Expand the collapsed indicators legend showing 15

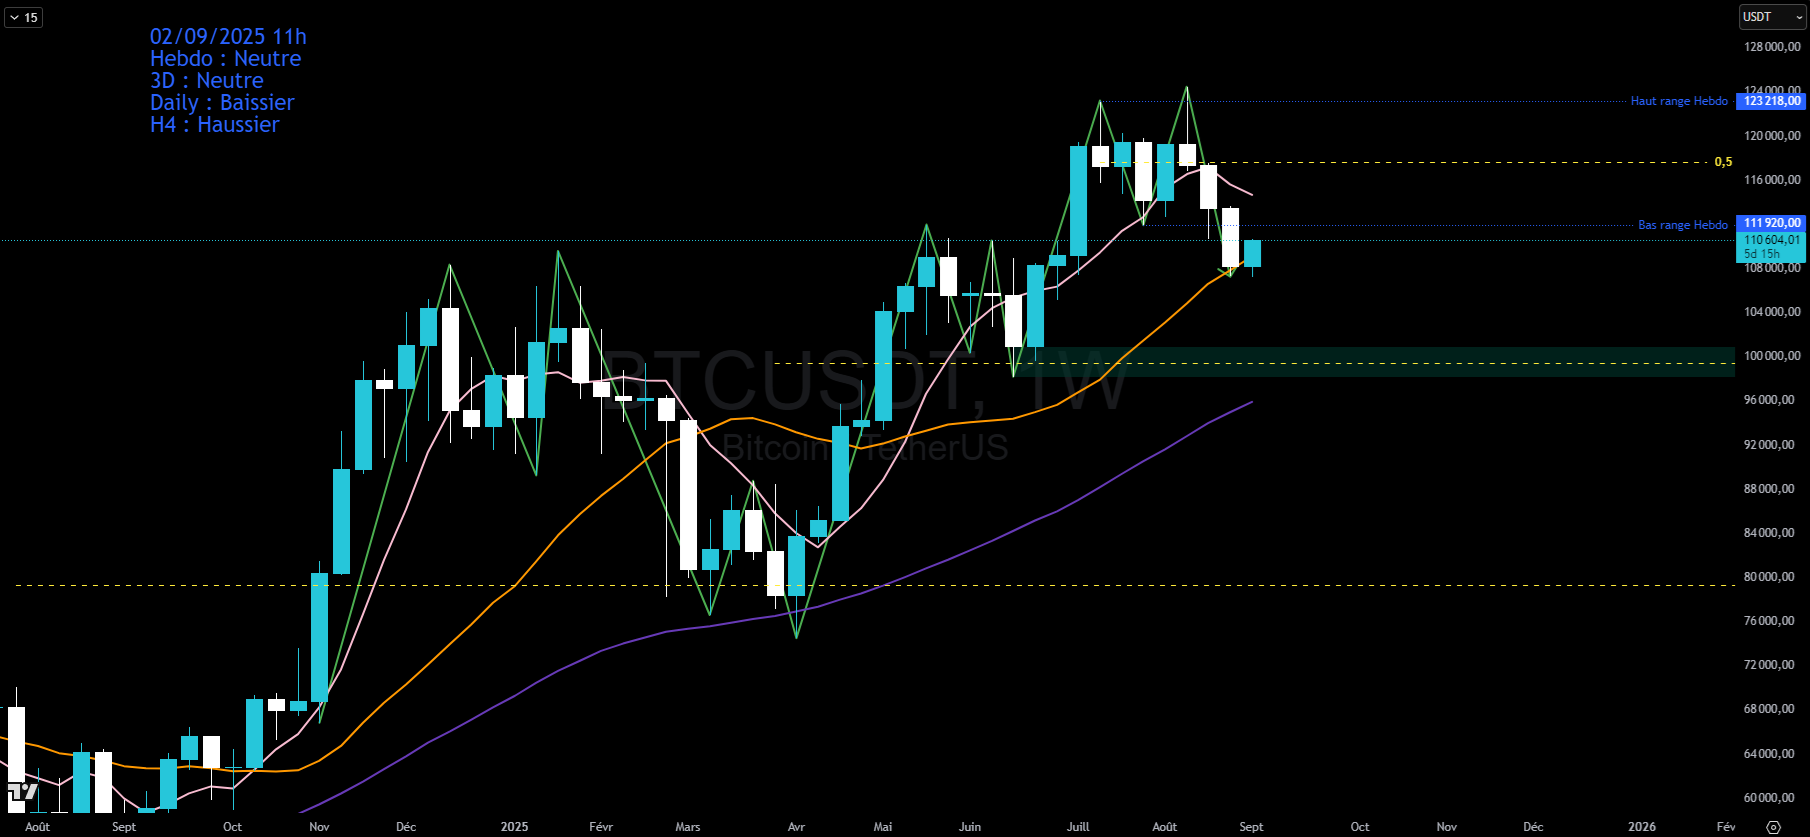[23, 17]
